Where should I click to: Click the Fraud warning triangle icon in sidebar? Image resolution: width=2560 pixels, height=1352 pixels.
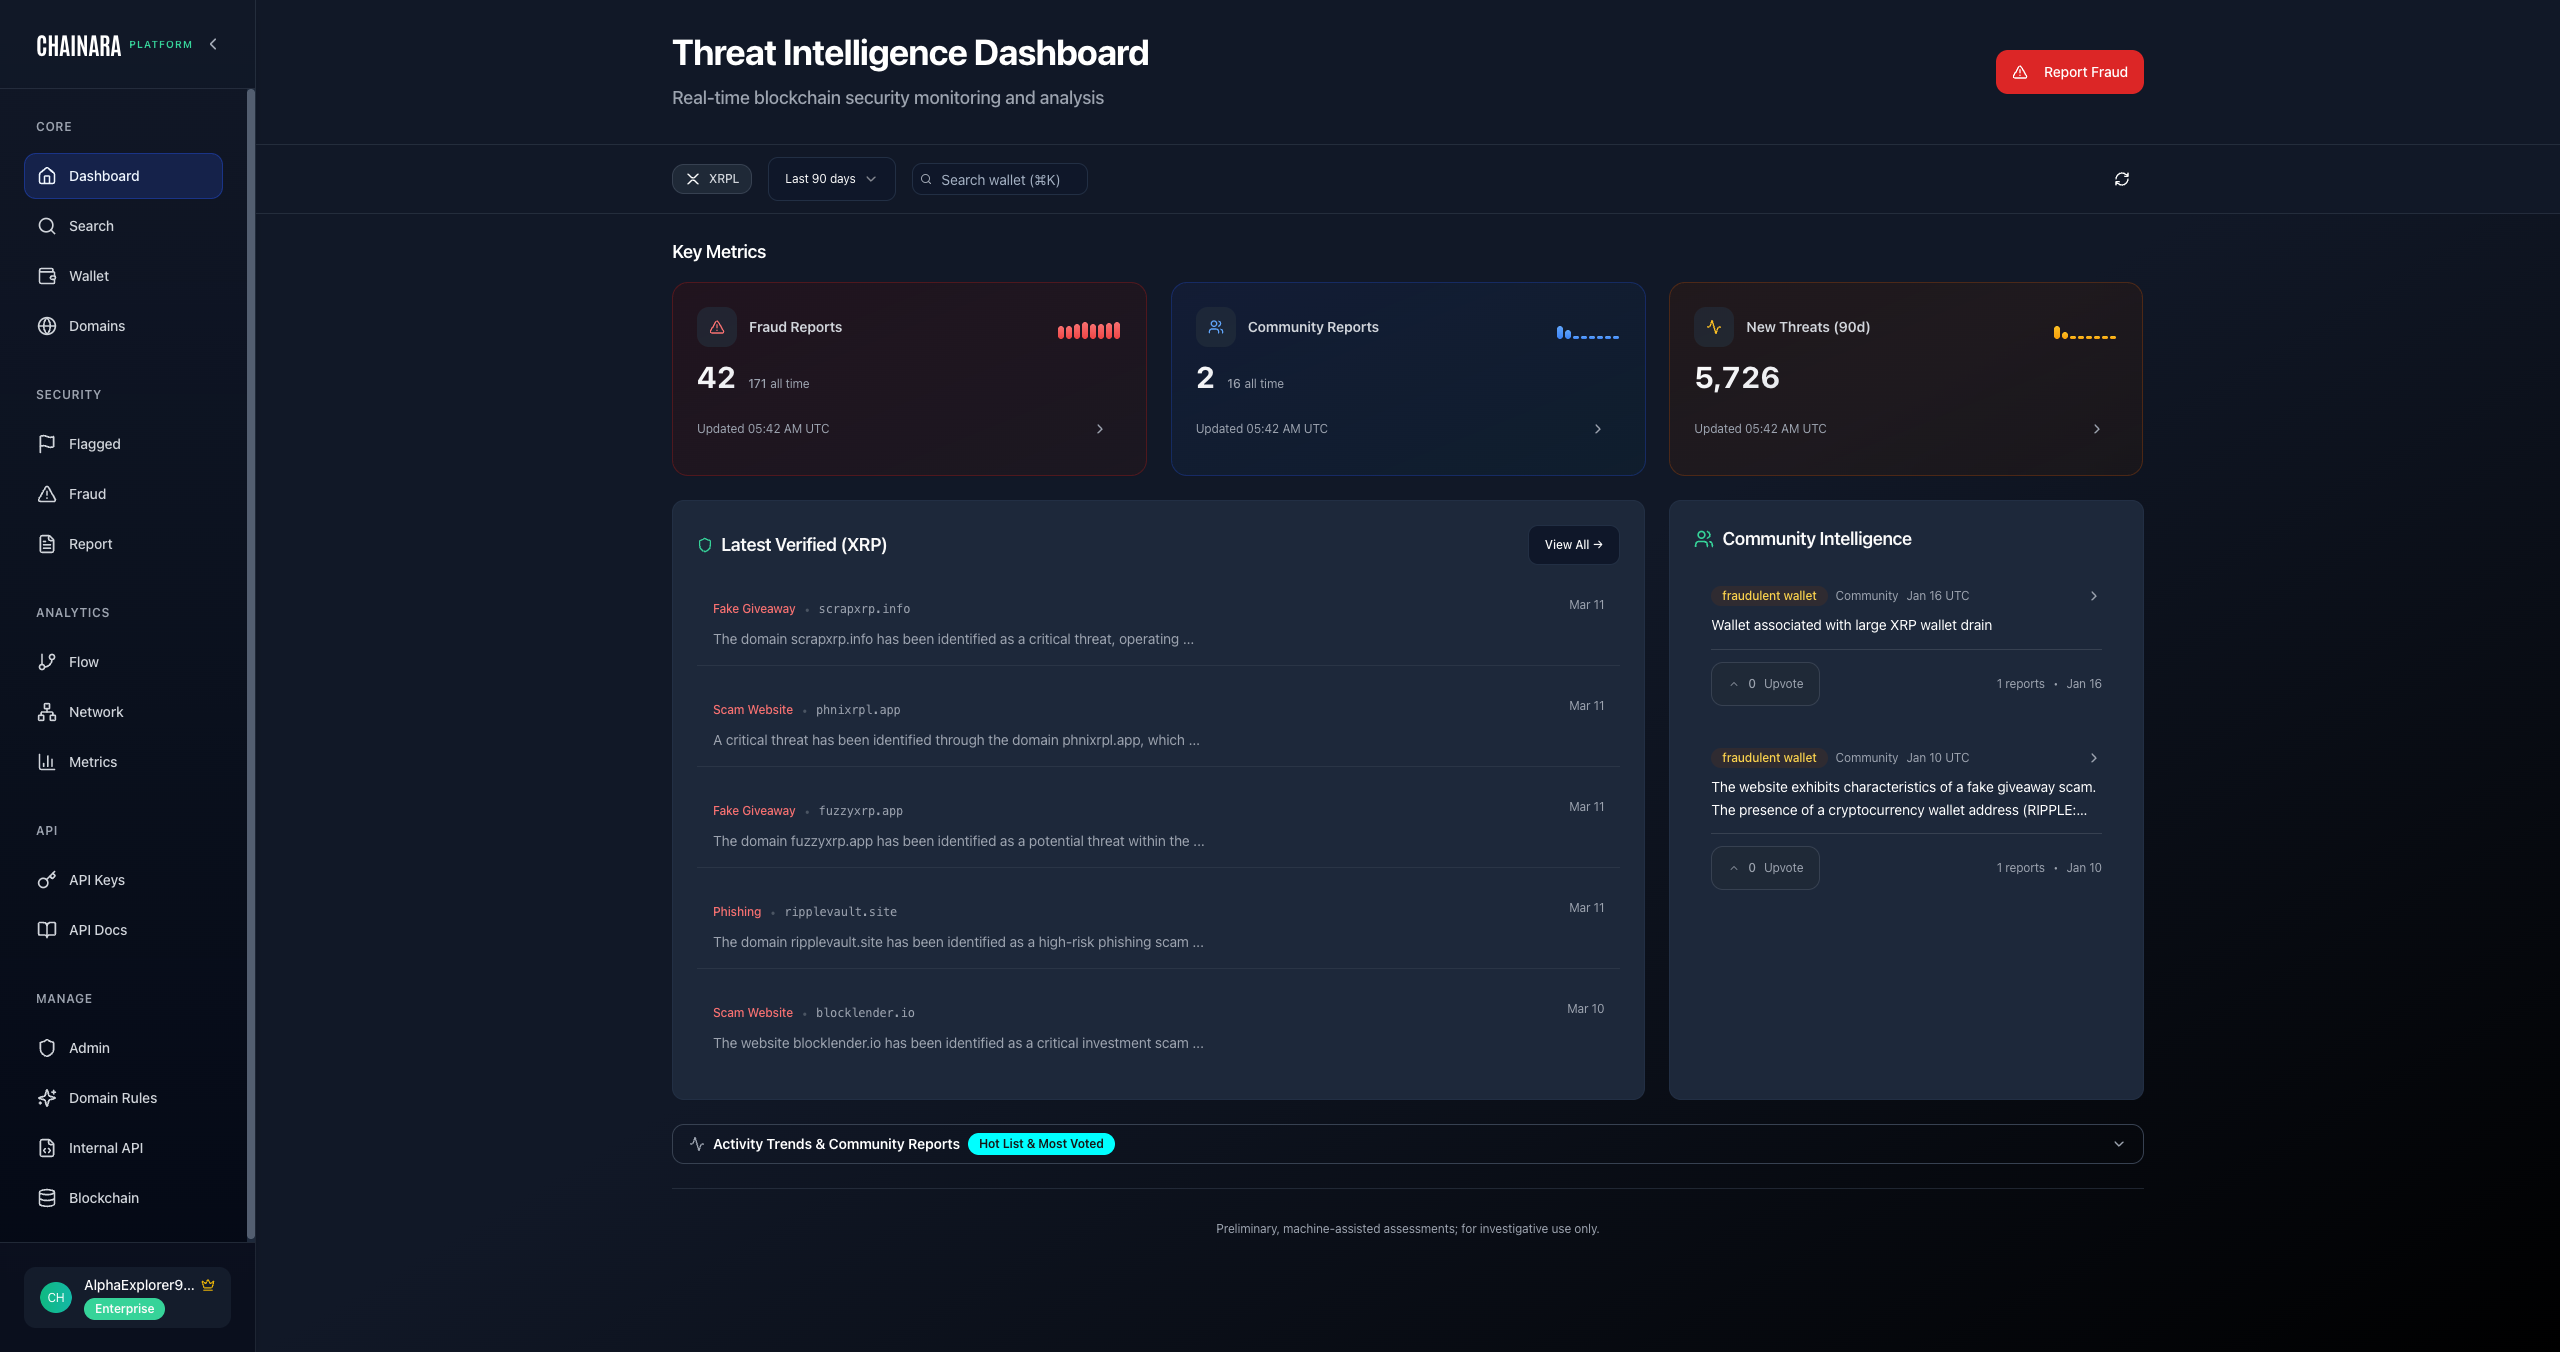coord(47,494)
